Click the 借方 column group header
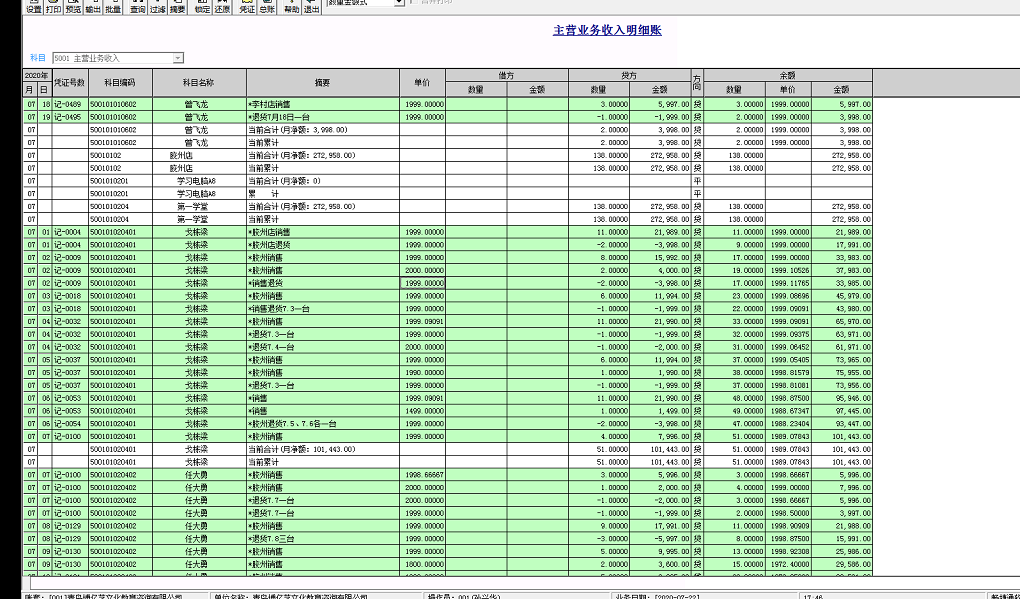Screen dimensions: 1020x599 click(507, 75)
